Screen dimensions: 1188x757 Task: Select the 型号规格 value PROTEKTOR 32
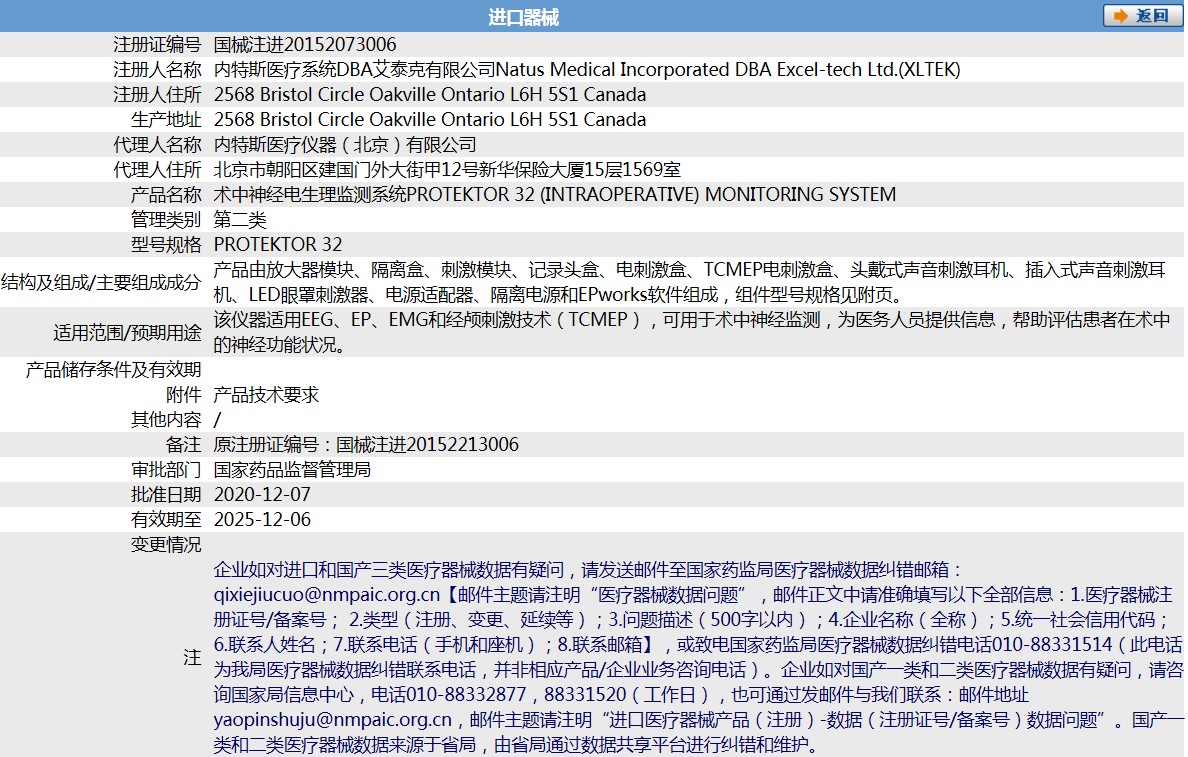point(278,244)
